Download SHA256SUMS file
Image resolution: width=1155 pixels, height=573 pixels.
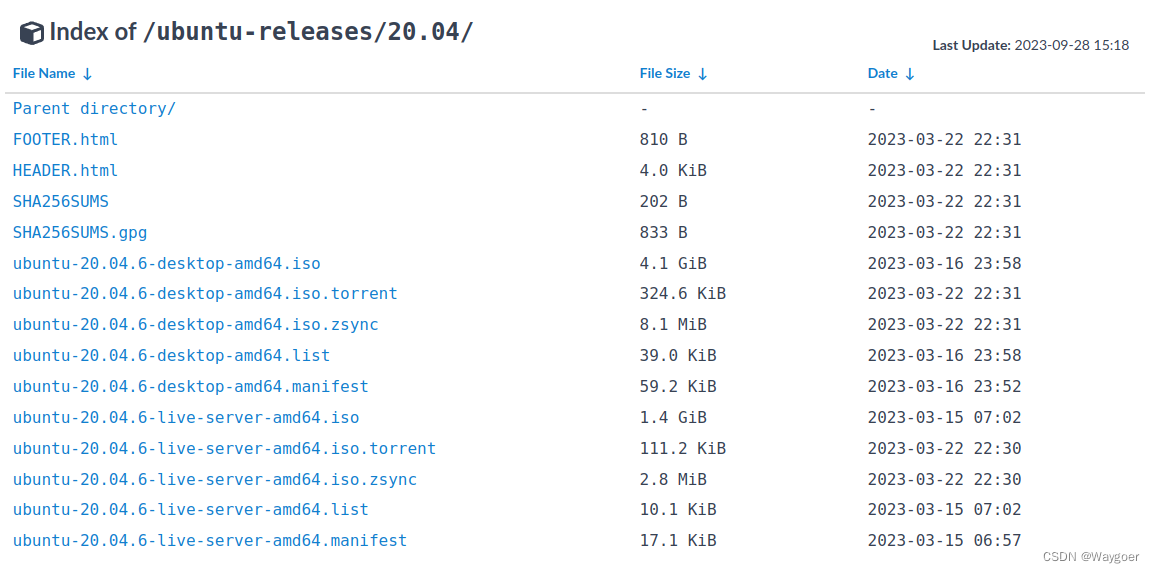(x=60, y=201)
